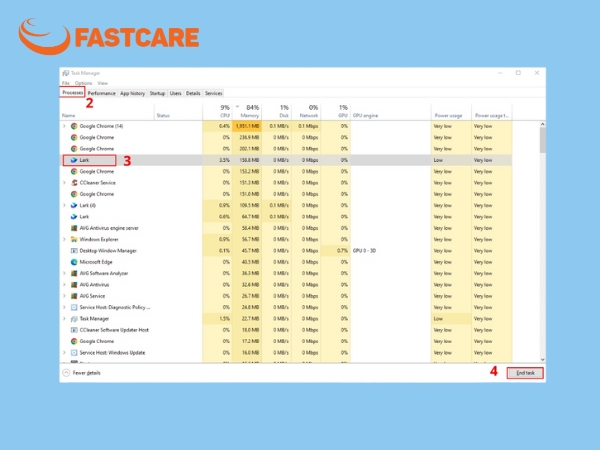Click the Microsoft Edge icon
Image resolution: width=600 pixels, height=450 pixels.
point(74,262)
